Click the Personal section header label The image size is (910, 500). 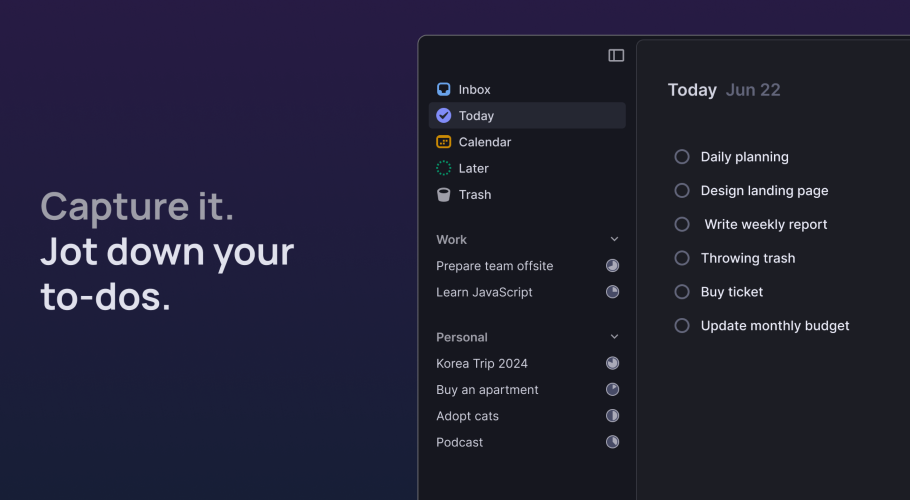(462, 337)
